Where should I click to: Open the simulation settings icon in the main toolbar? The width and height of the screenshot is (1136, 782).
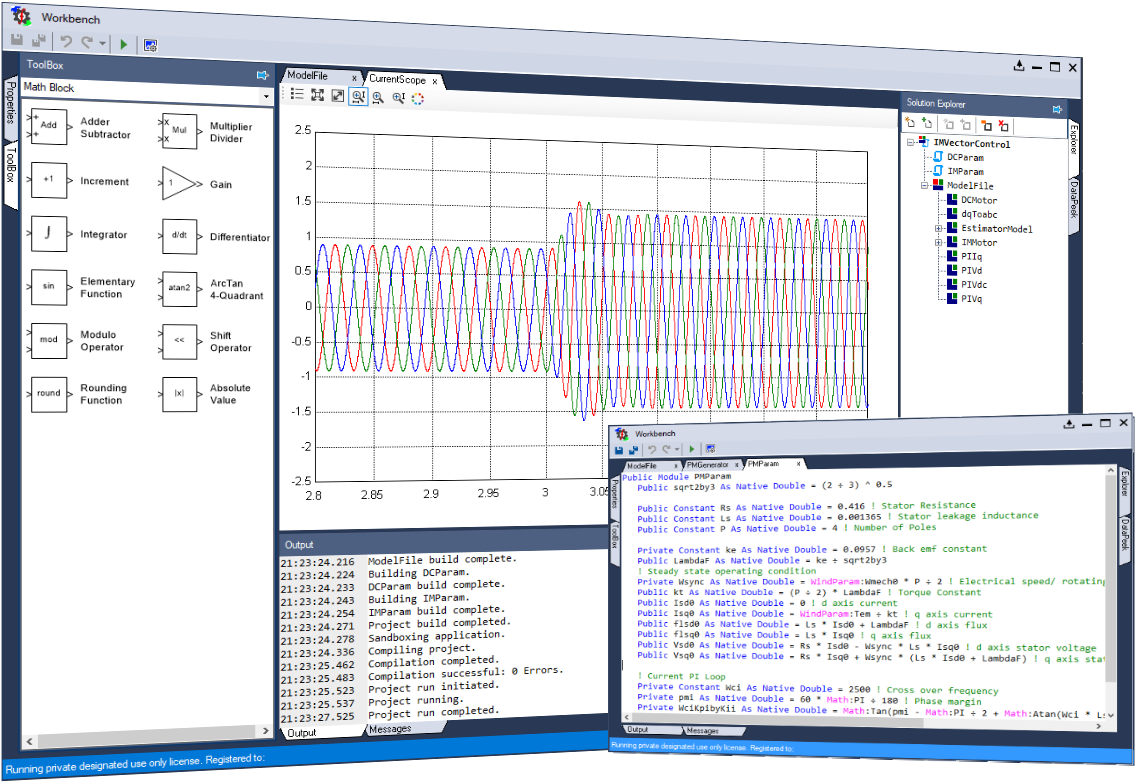[150, 46]
